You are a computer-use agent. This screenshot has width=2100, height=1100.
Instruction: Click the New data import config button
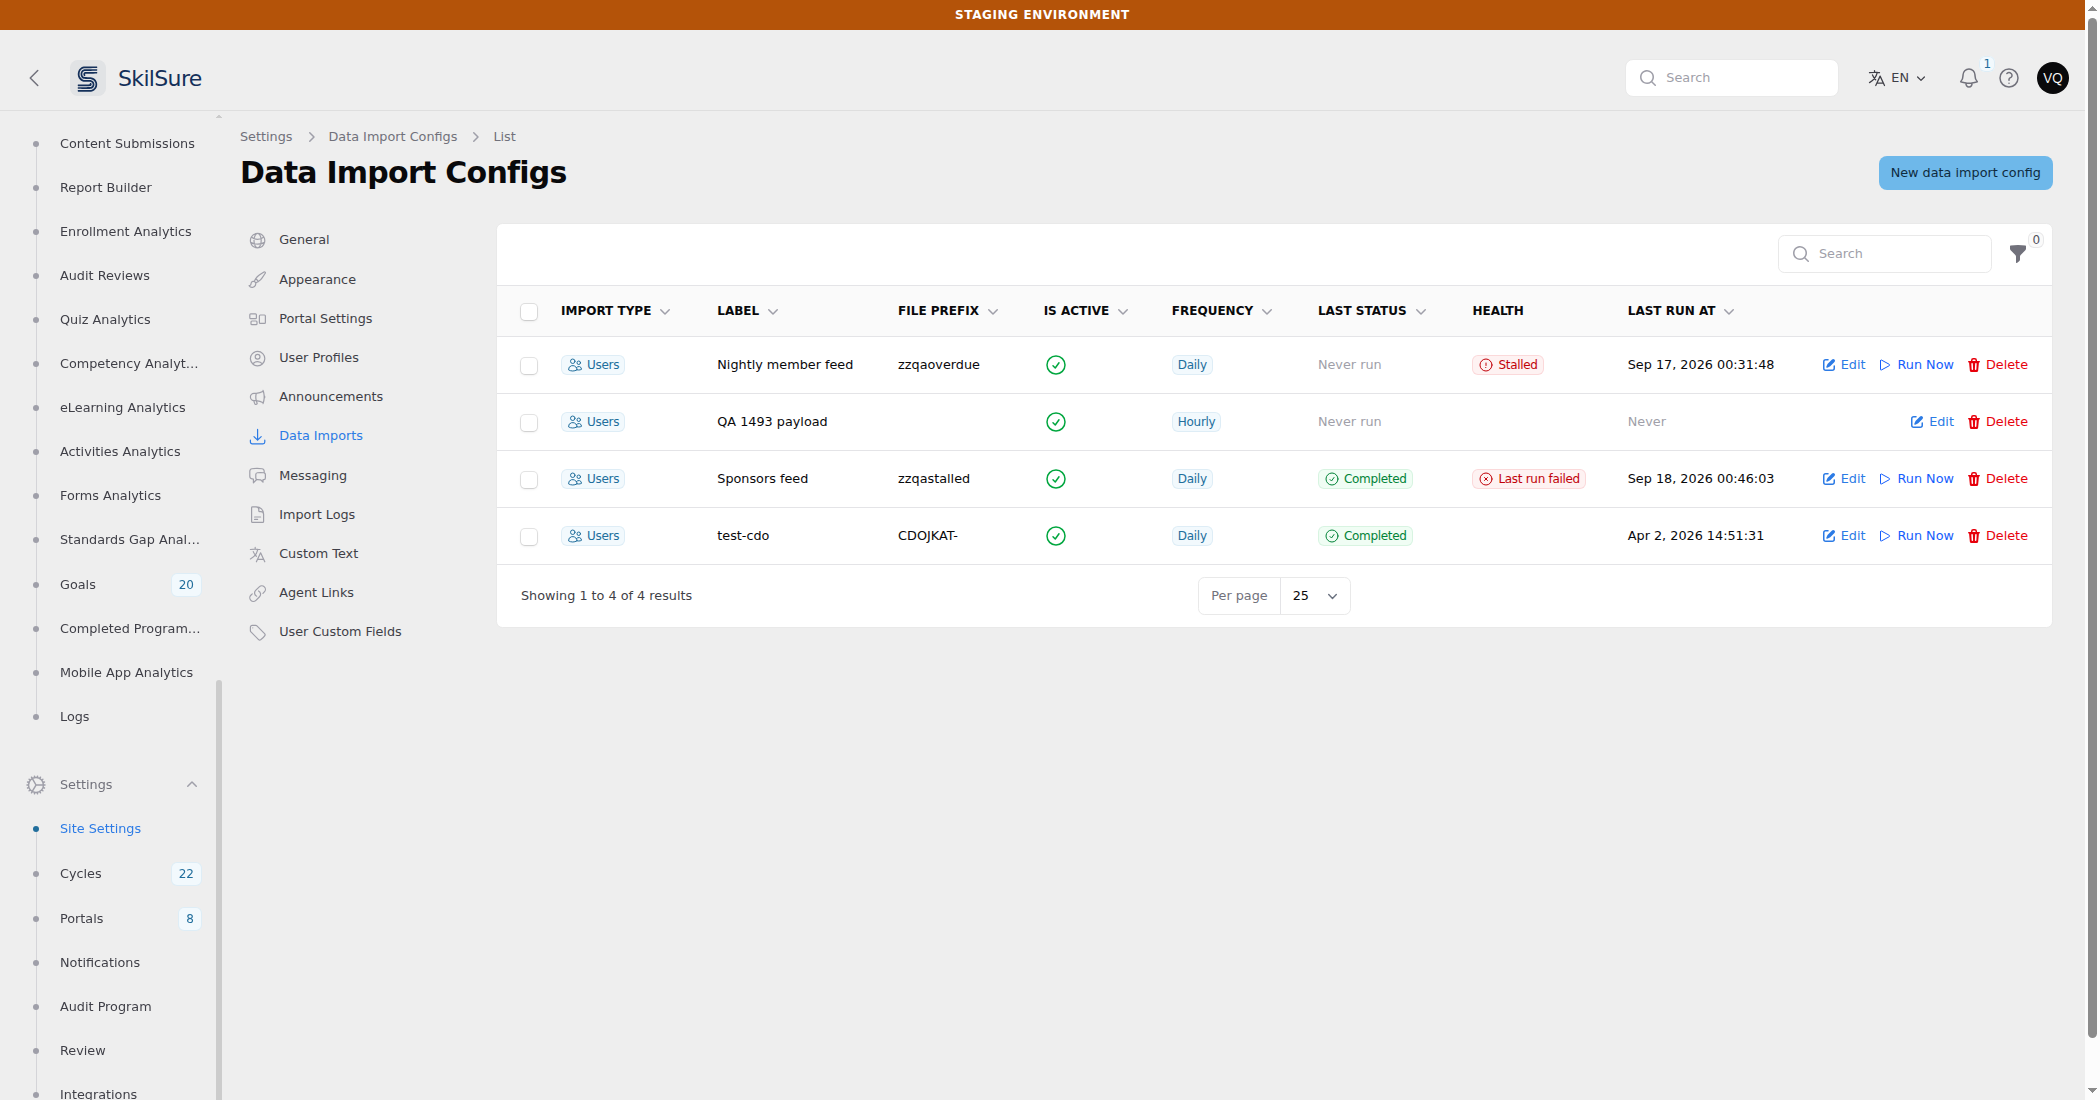click(1965, 173)
